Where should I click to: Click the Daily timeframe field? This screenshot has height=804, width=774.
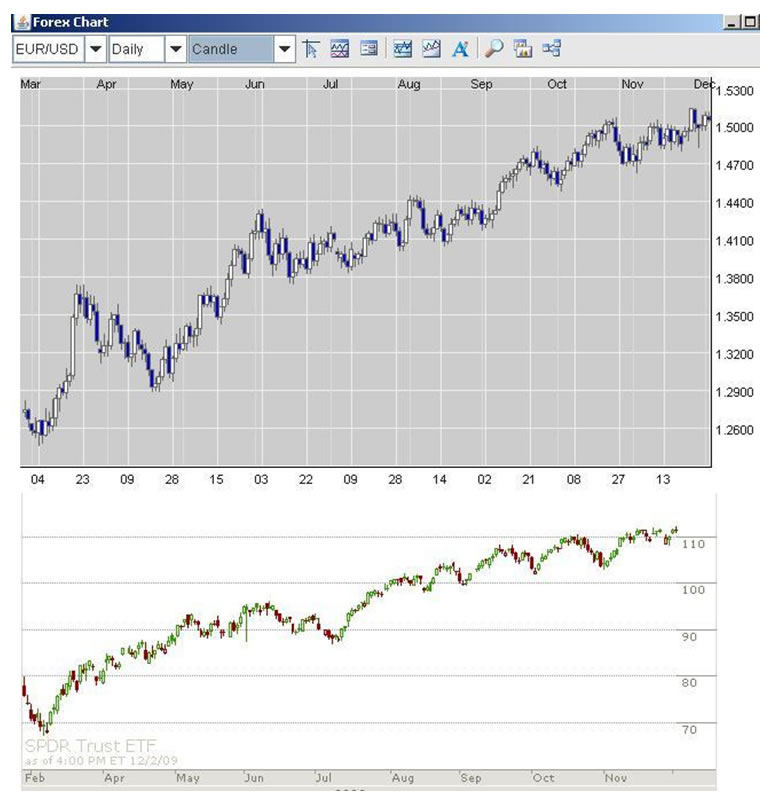click(x=136, y=49)
